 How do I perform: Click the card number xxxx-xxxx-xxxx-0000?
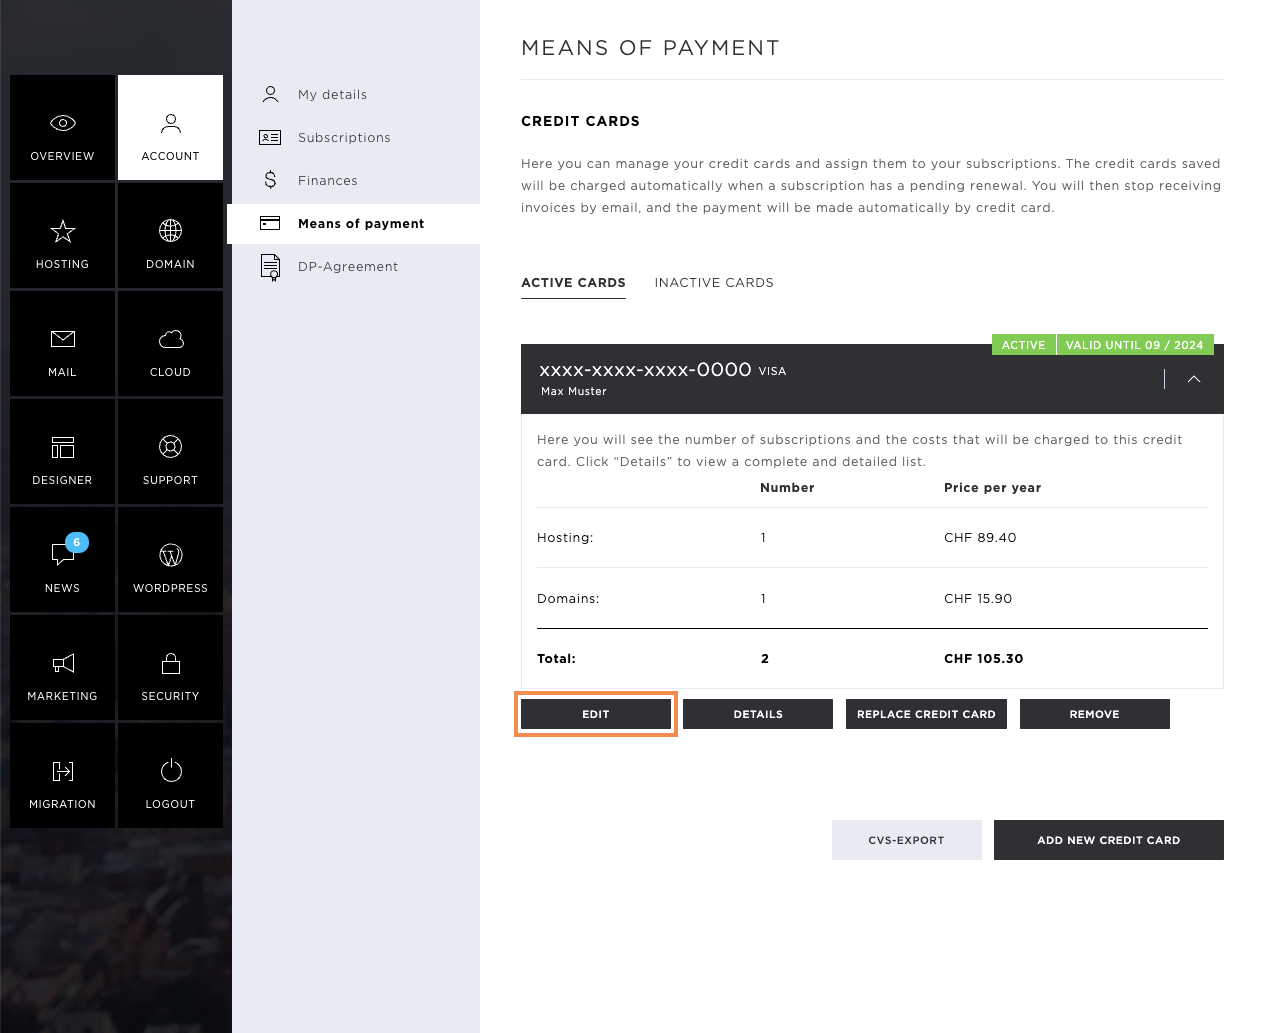pos(645,370)
